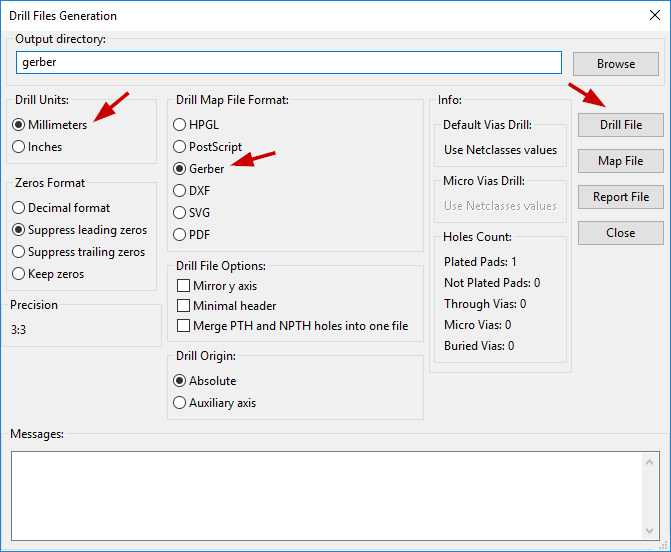Click Plated Pads: 1 text

coord(480,261)
